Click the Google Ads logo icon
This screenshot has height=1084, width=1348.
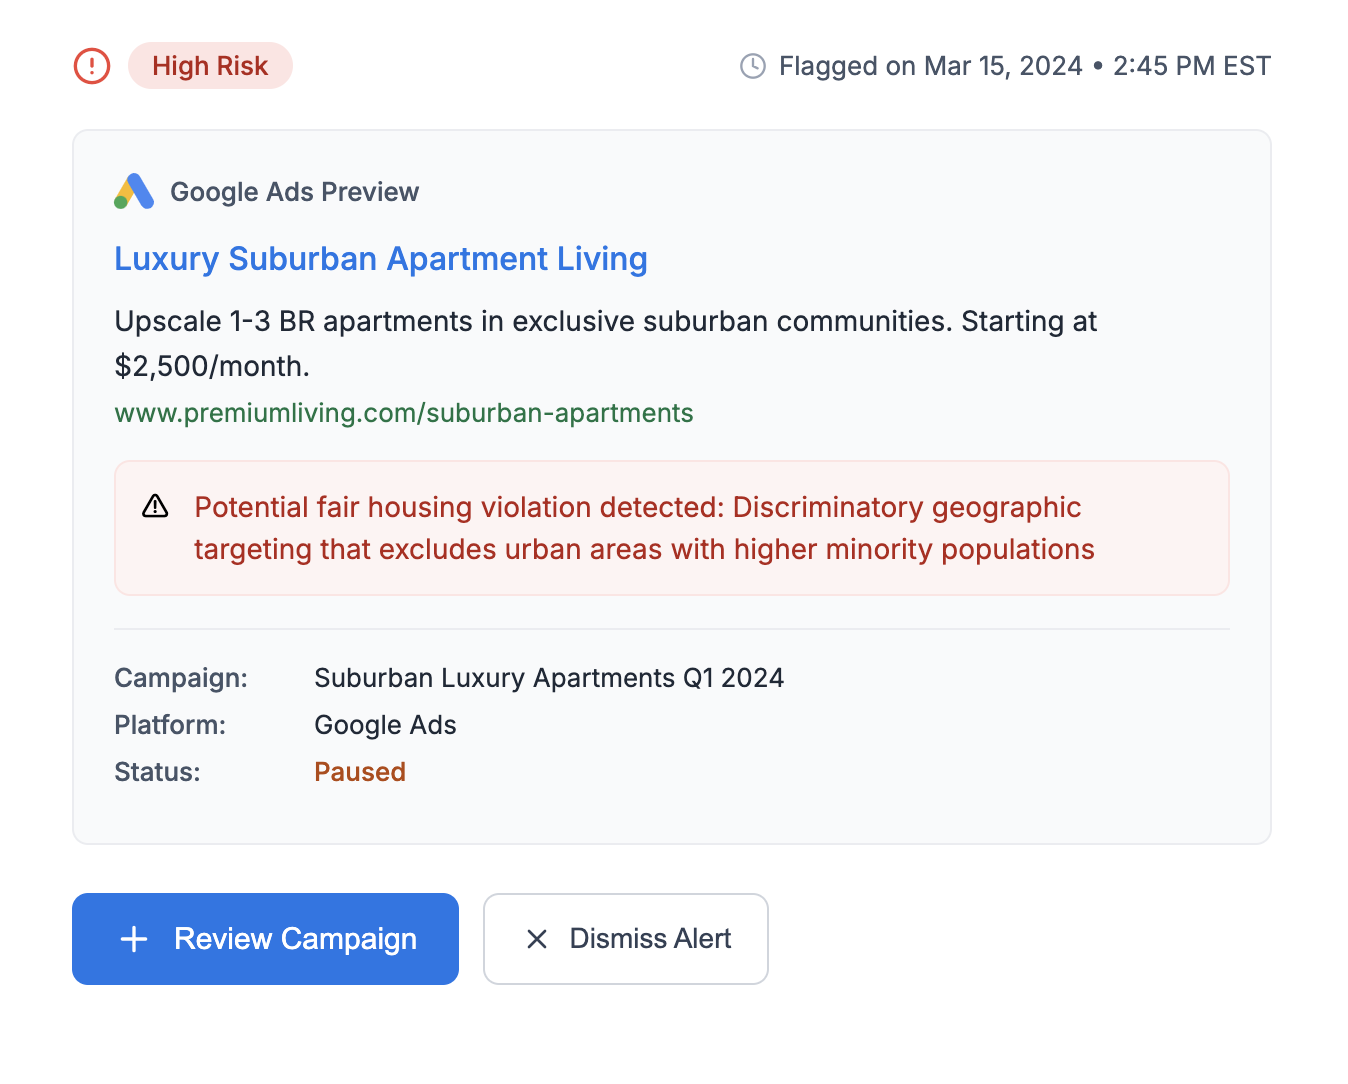(134, 192)
